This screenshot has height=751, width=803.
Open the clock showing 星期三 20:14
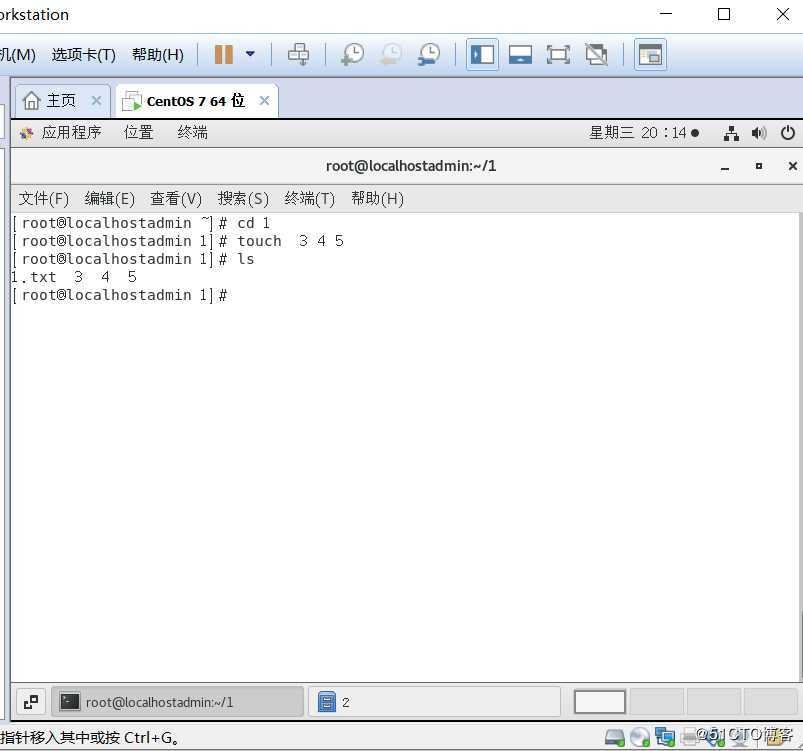coord(644,133)
